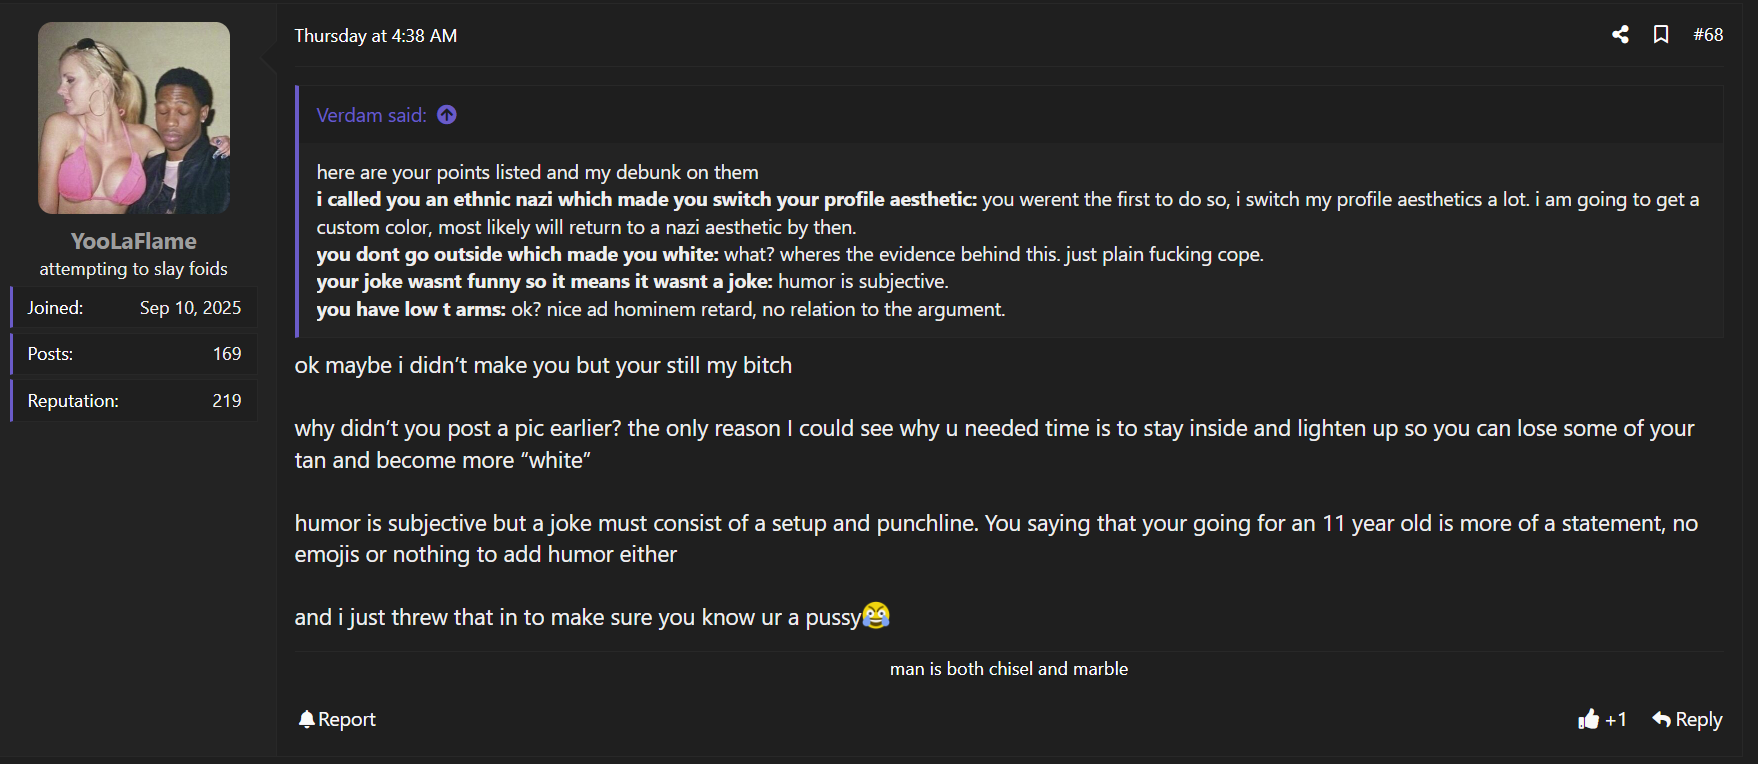Click the up-arrow beside "Verdam said:"
Screen dimensions: 1758x764
(x=447, y=115)
